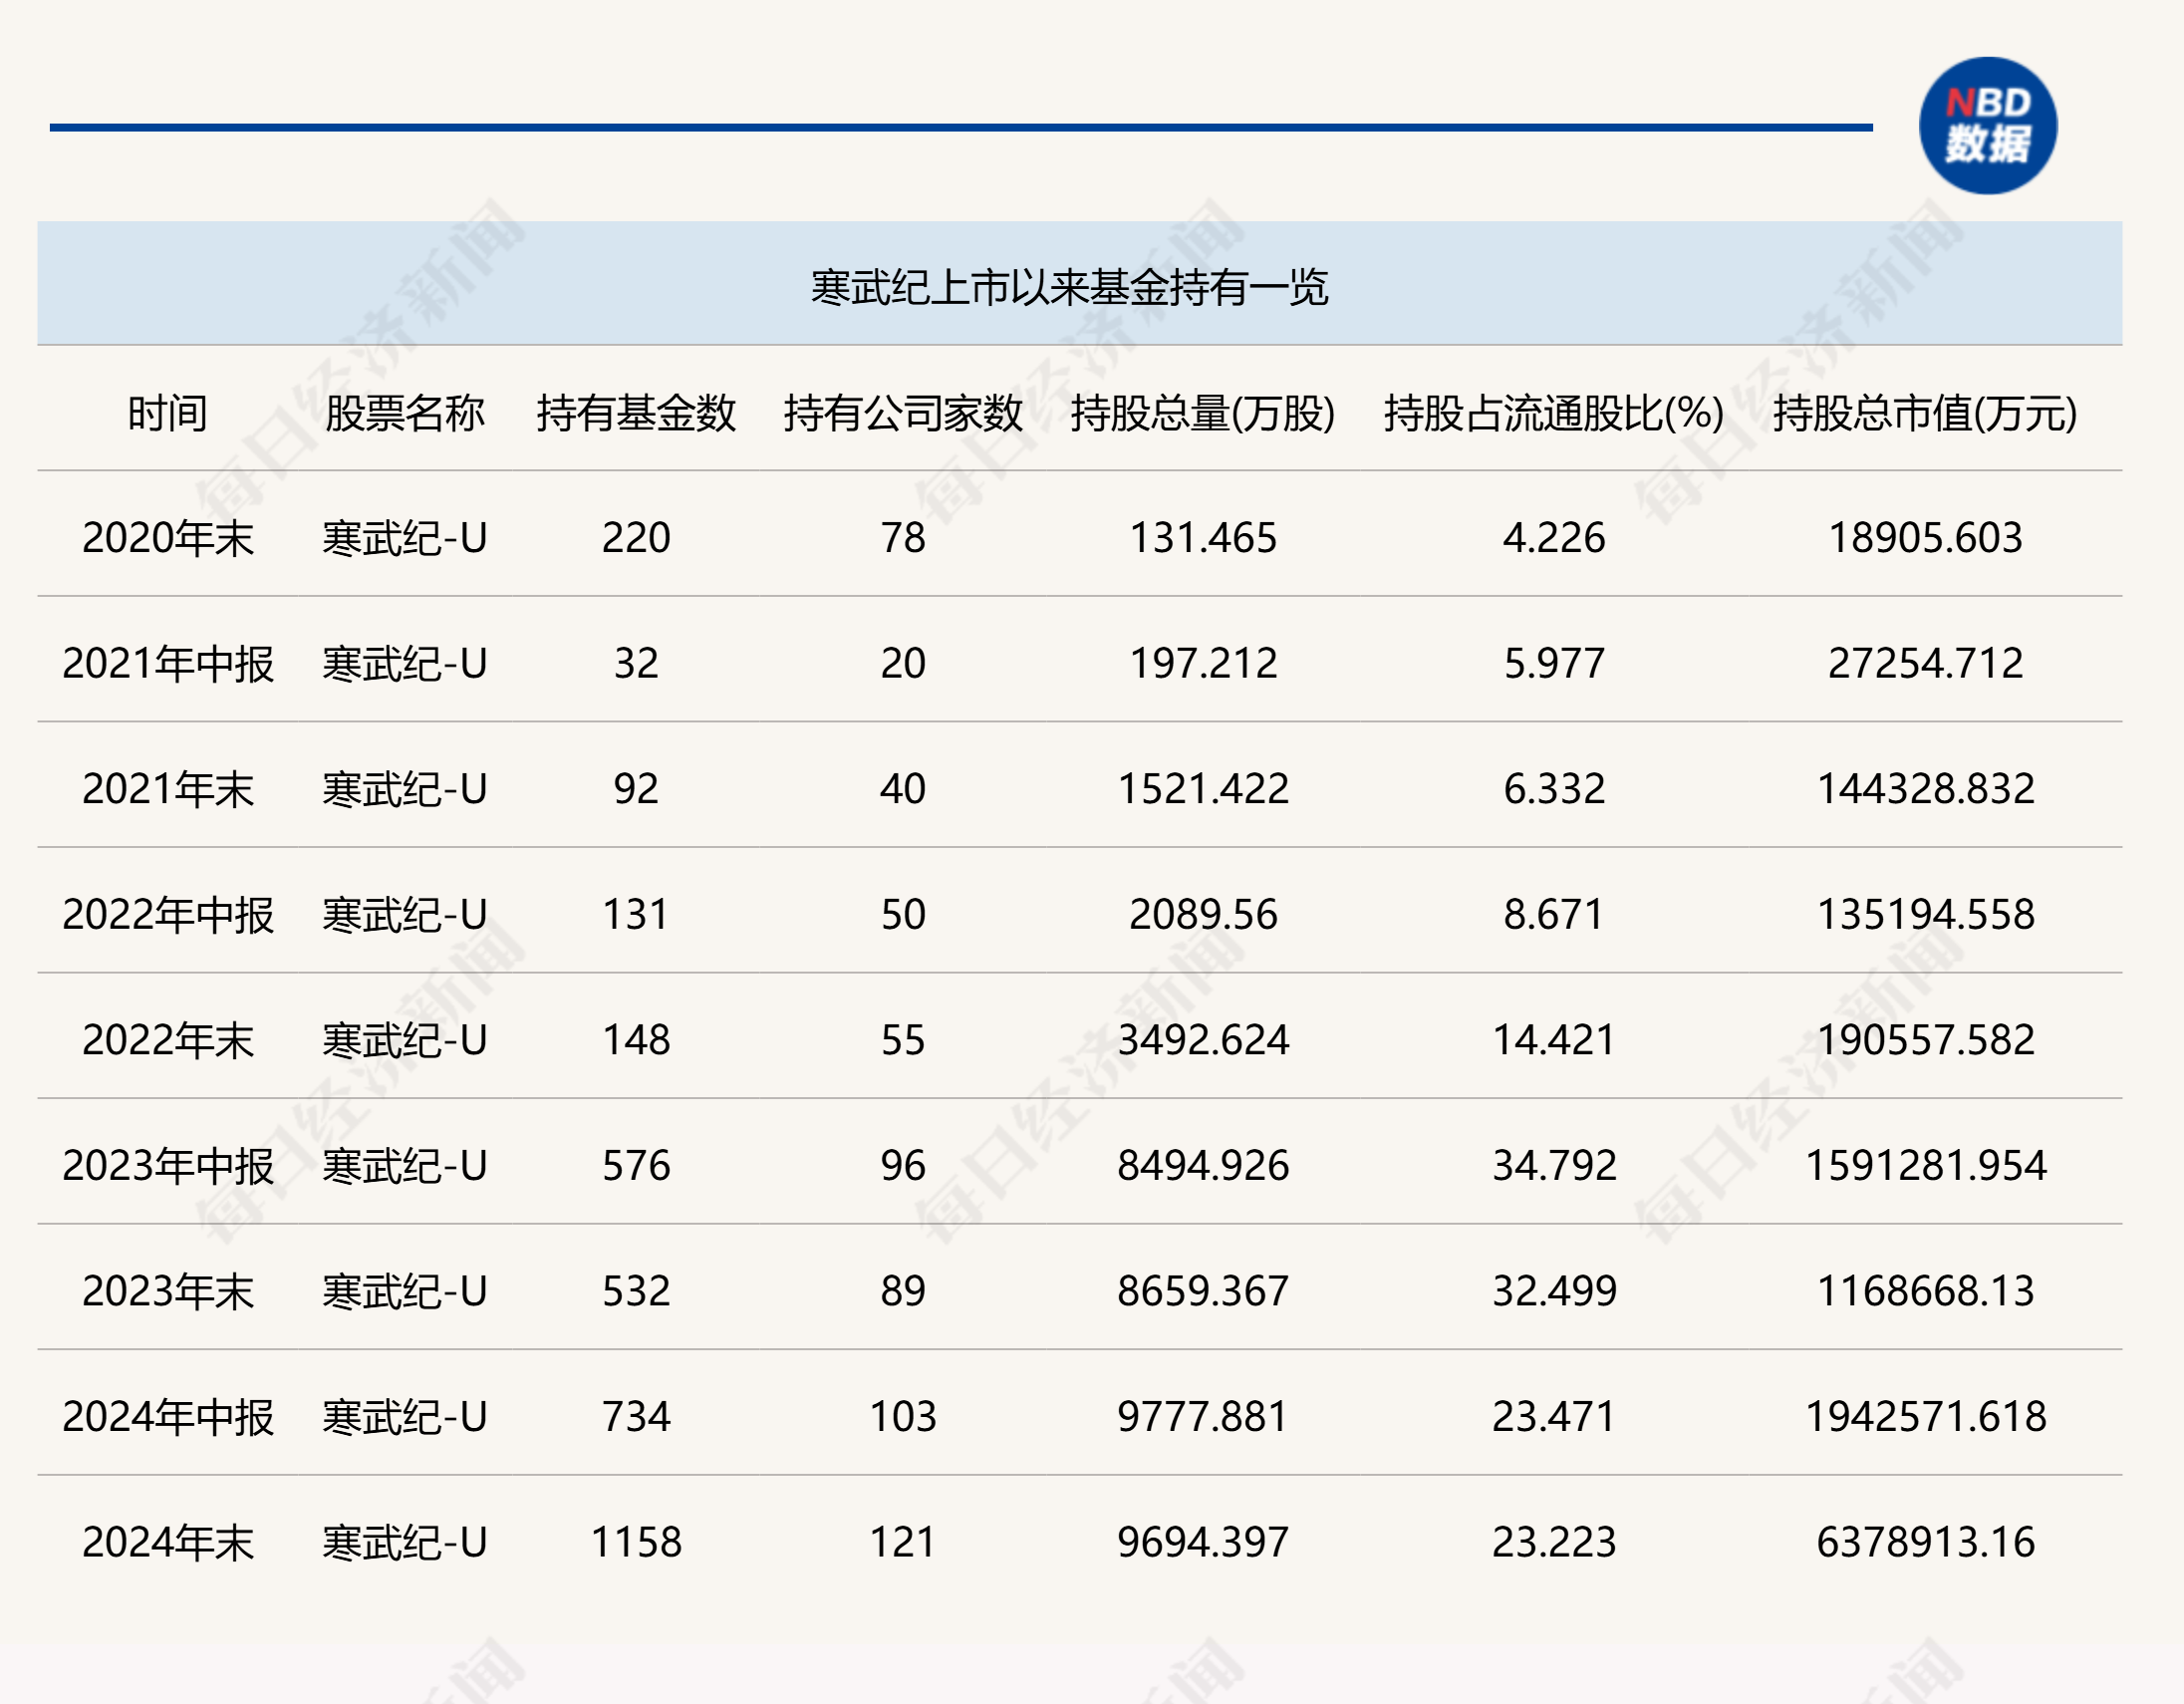2184x1704 pixels.
Task: Click the 股票名称 column header
Action: click(404, 413)
